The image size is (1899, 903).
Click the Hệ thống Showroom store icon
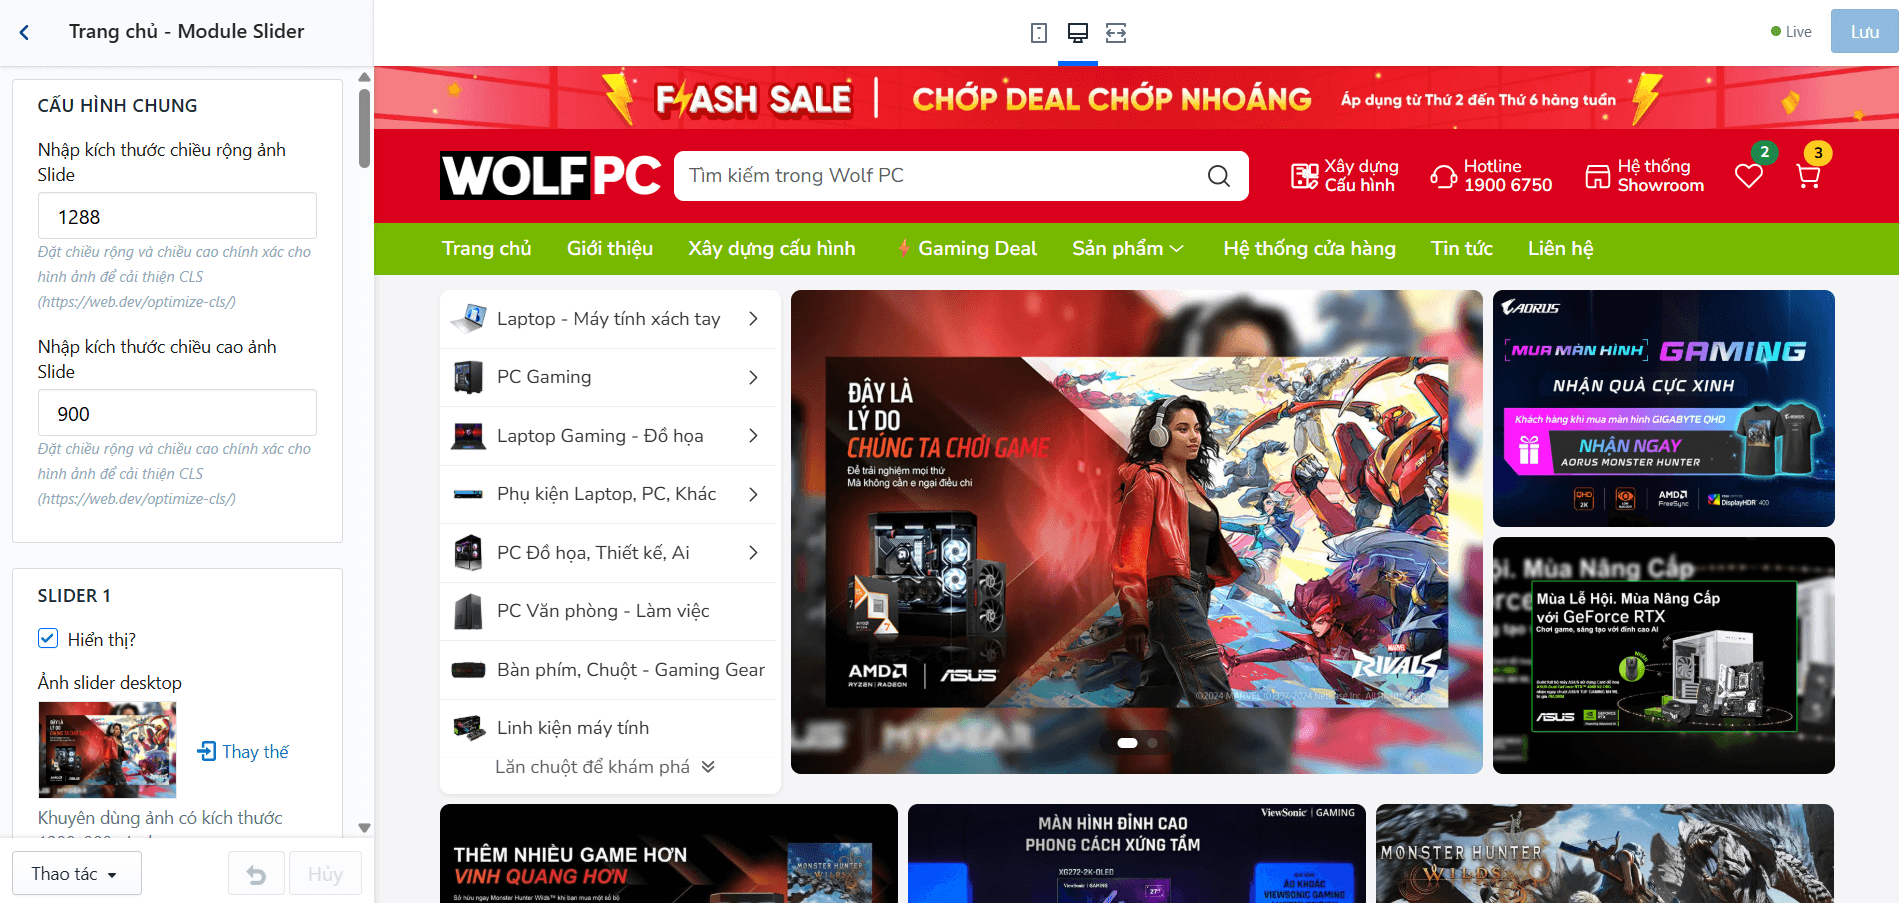(x=1598, y=177)
